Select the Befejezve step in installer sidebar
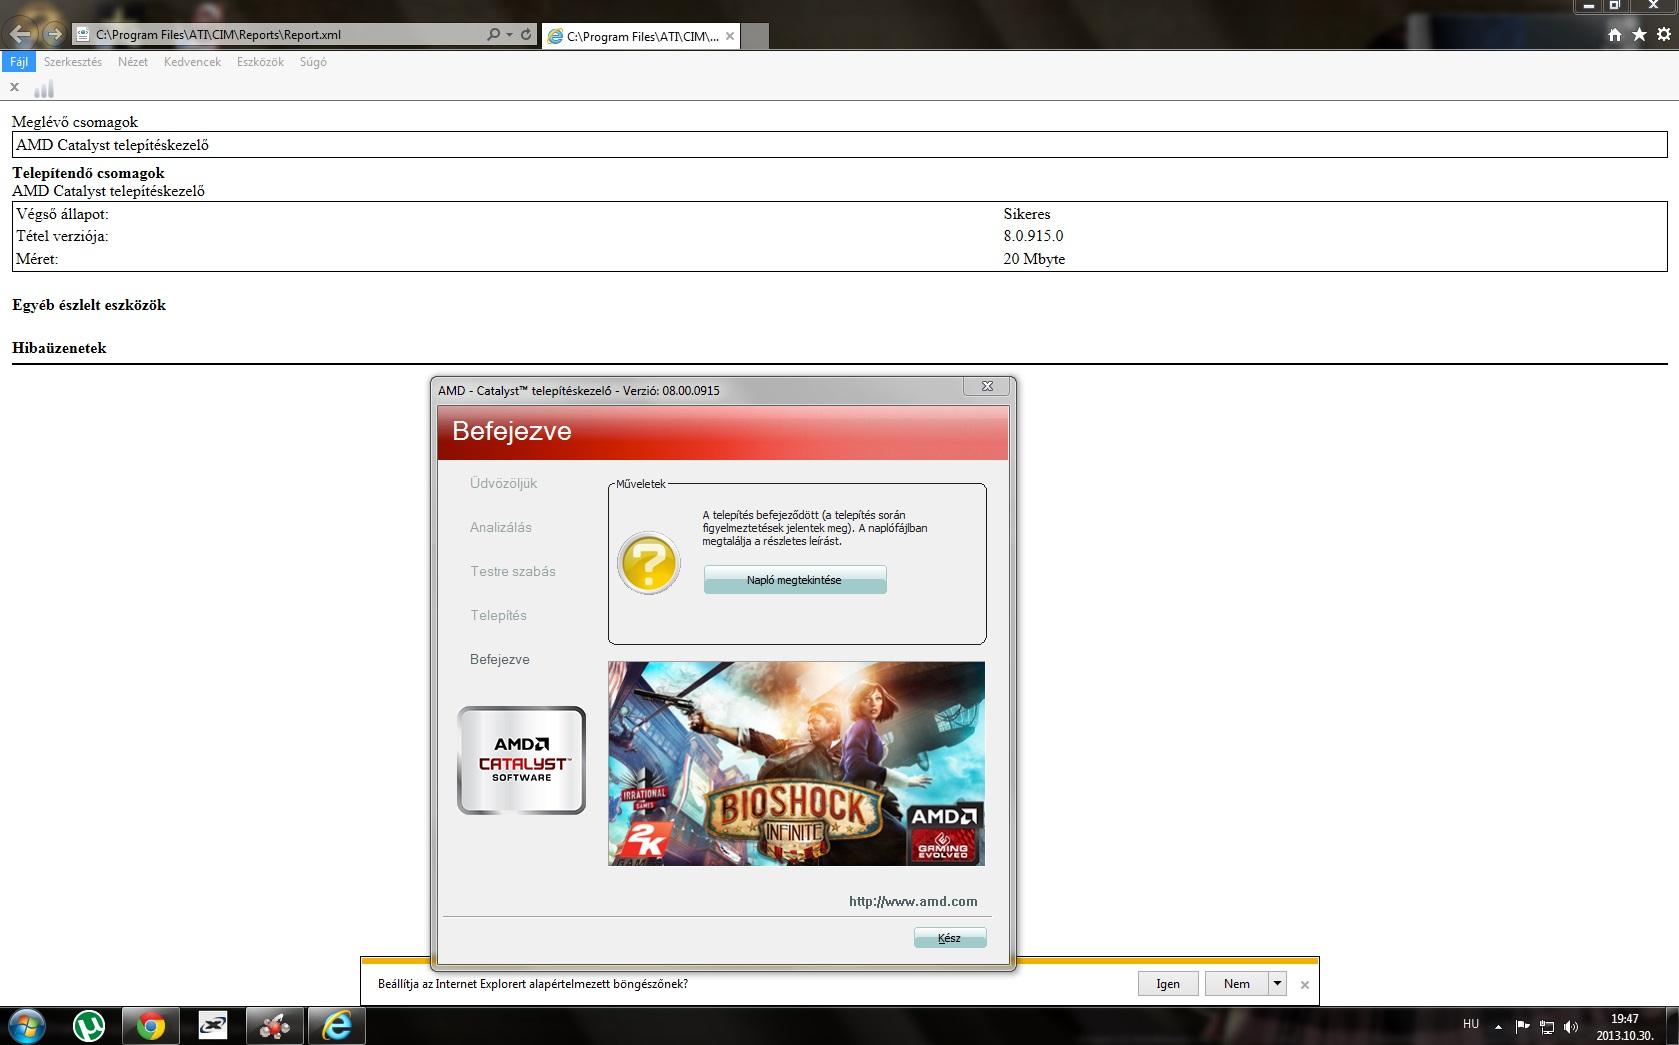This screenshot has width=1679, height=1045. [500, 659]
